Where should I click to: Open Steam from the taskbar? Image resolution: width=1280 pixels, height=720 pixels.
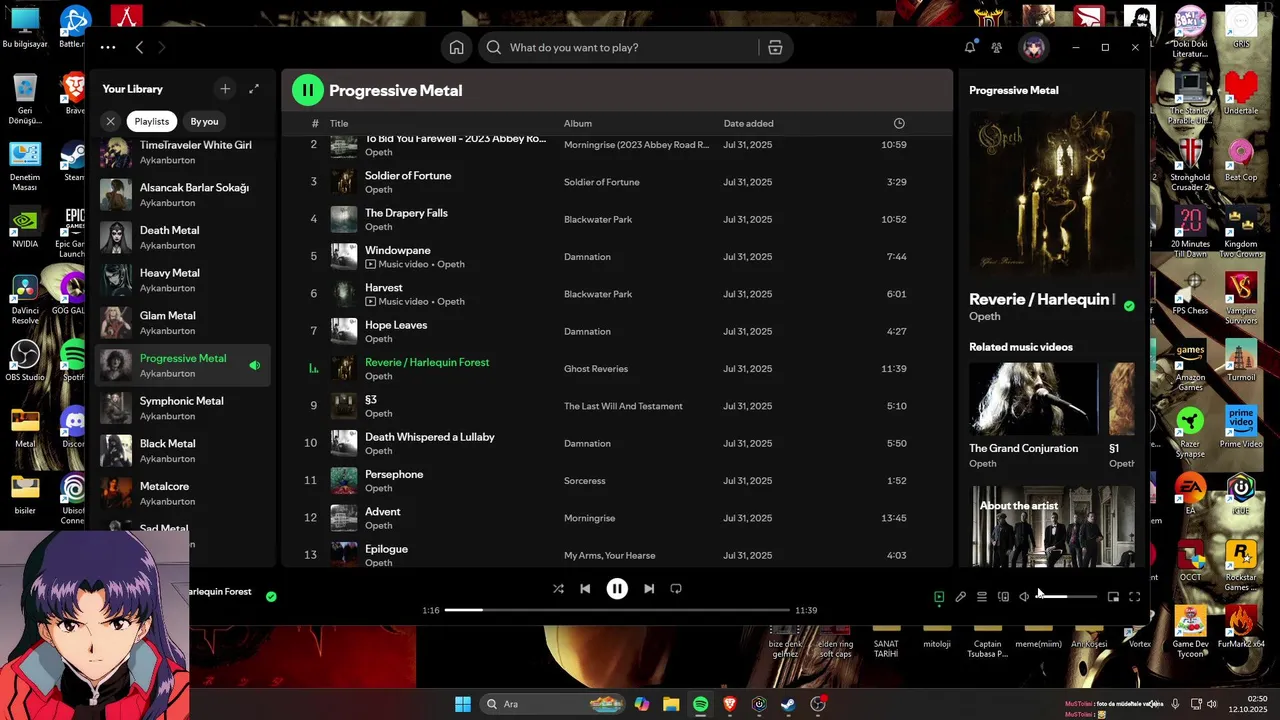coord(789,704)
